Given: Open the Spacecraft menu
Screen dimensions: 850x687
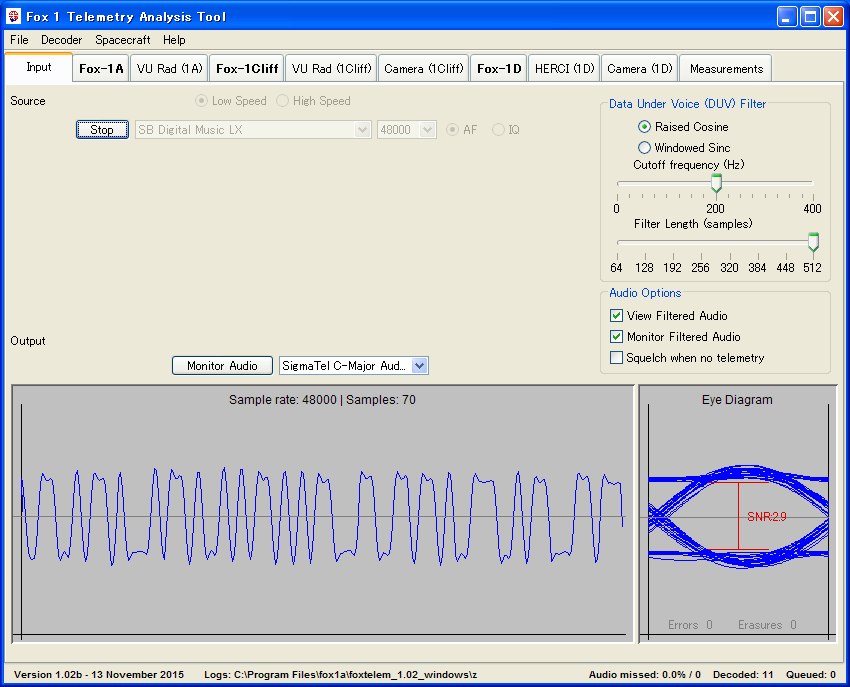Looking at the screenshot, I should click(x=123, y=40).
